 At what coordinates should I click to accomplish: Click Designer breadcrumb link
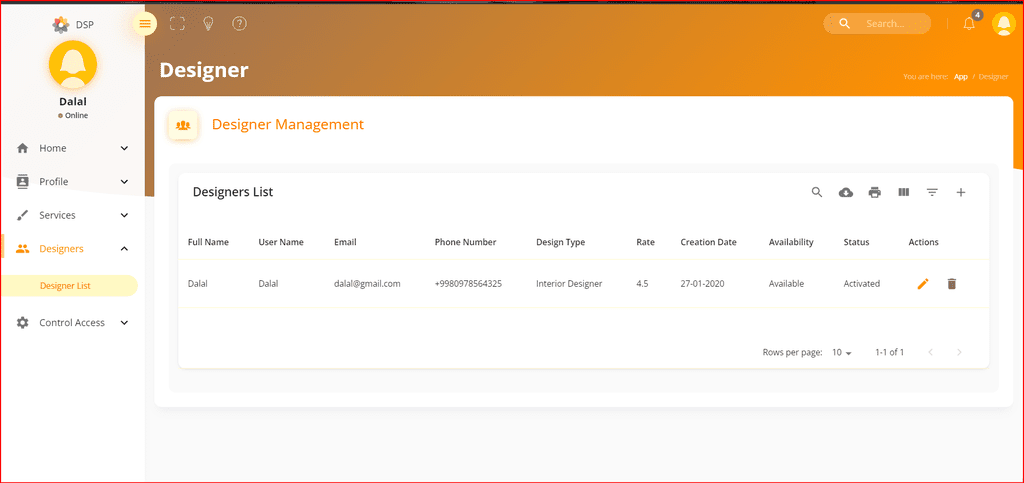pos(993,76)
